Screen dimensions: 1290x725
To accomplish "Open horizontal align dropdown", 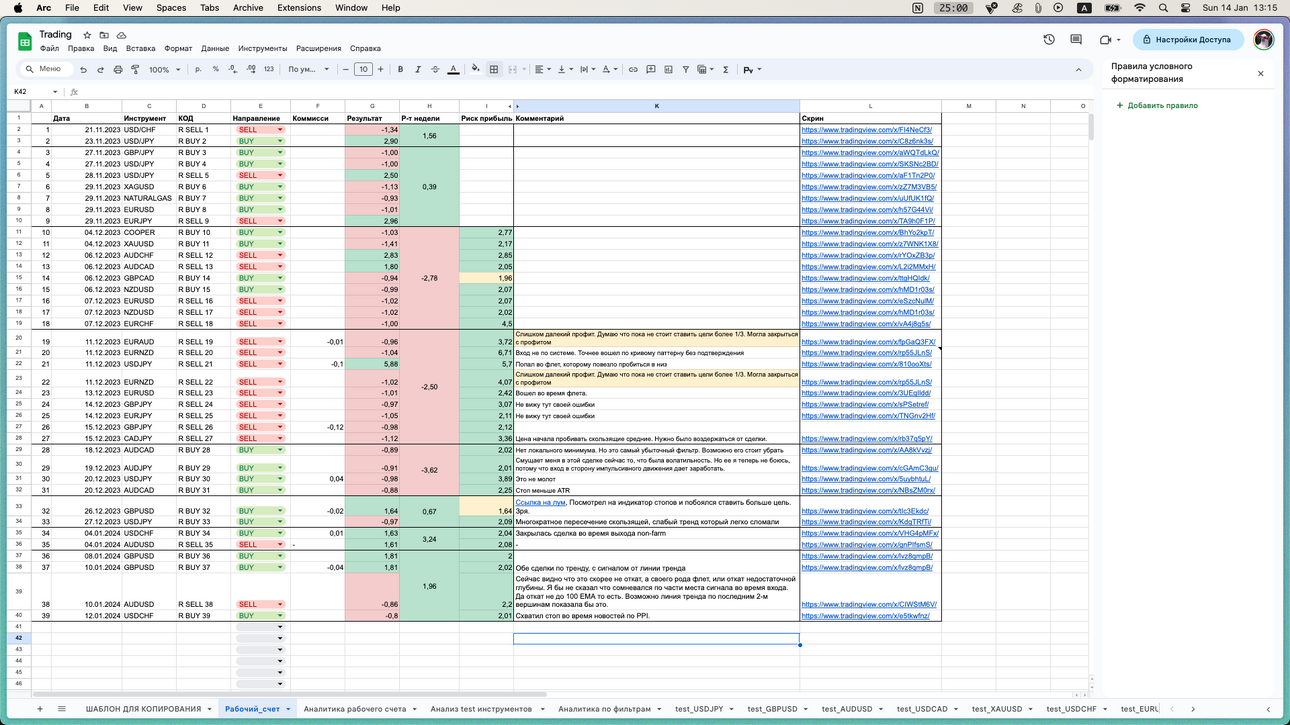I will tap(541, 70).
